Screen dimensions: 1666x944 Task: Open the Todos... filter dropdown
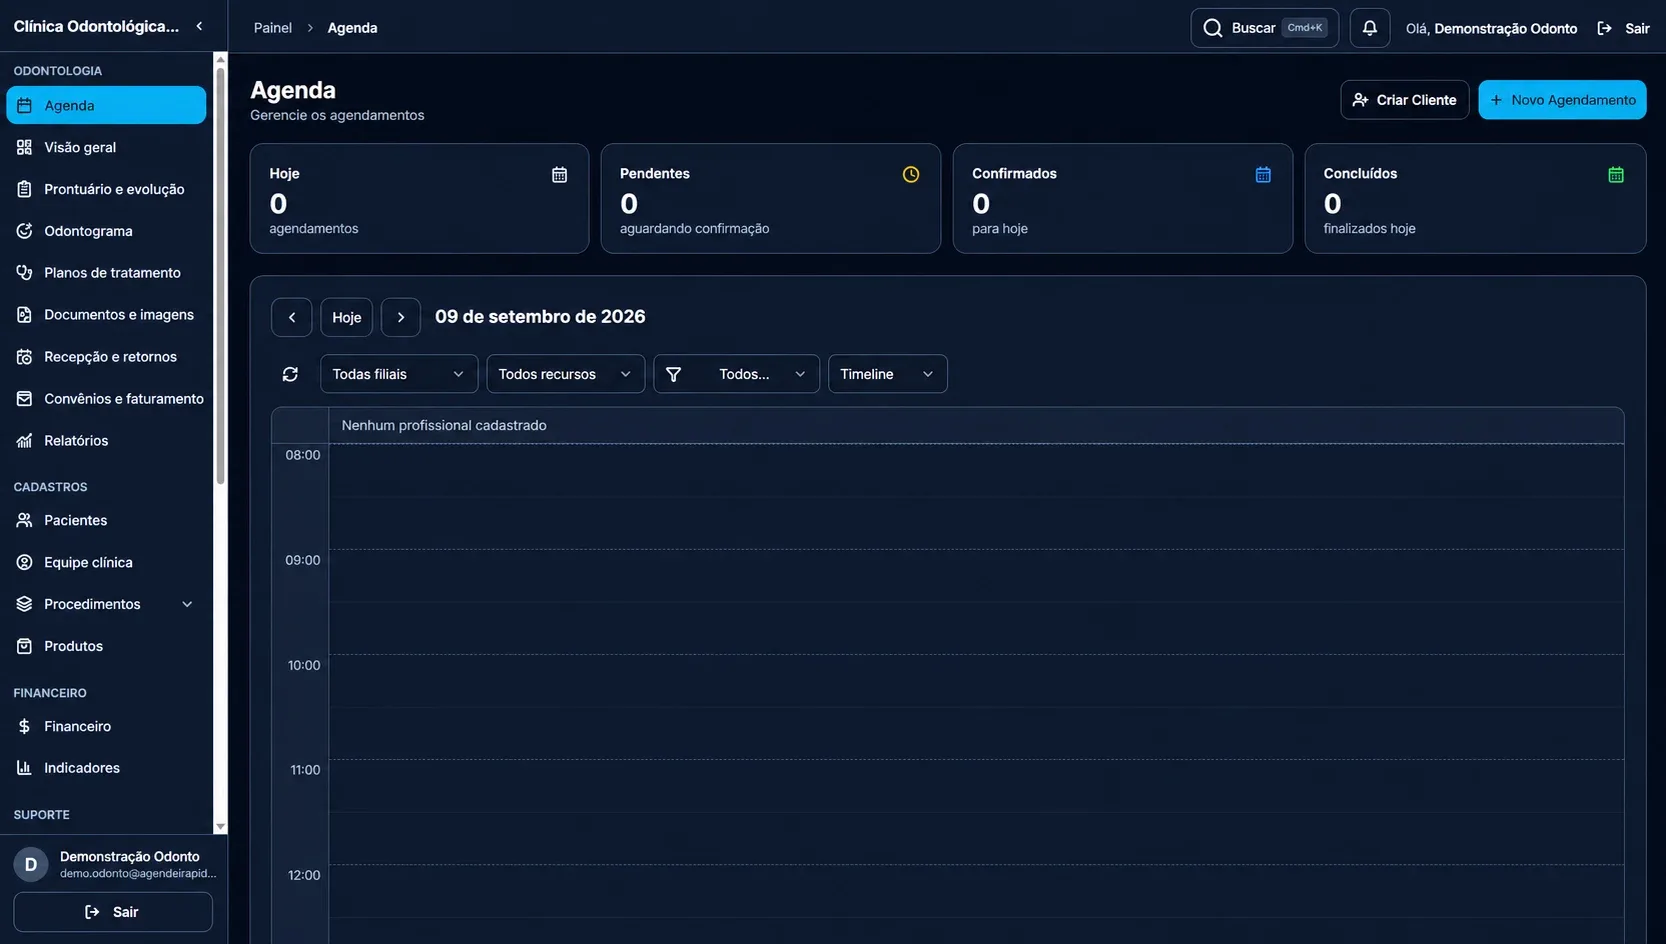736,374
